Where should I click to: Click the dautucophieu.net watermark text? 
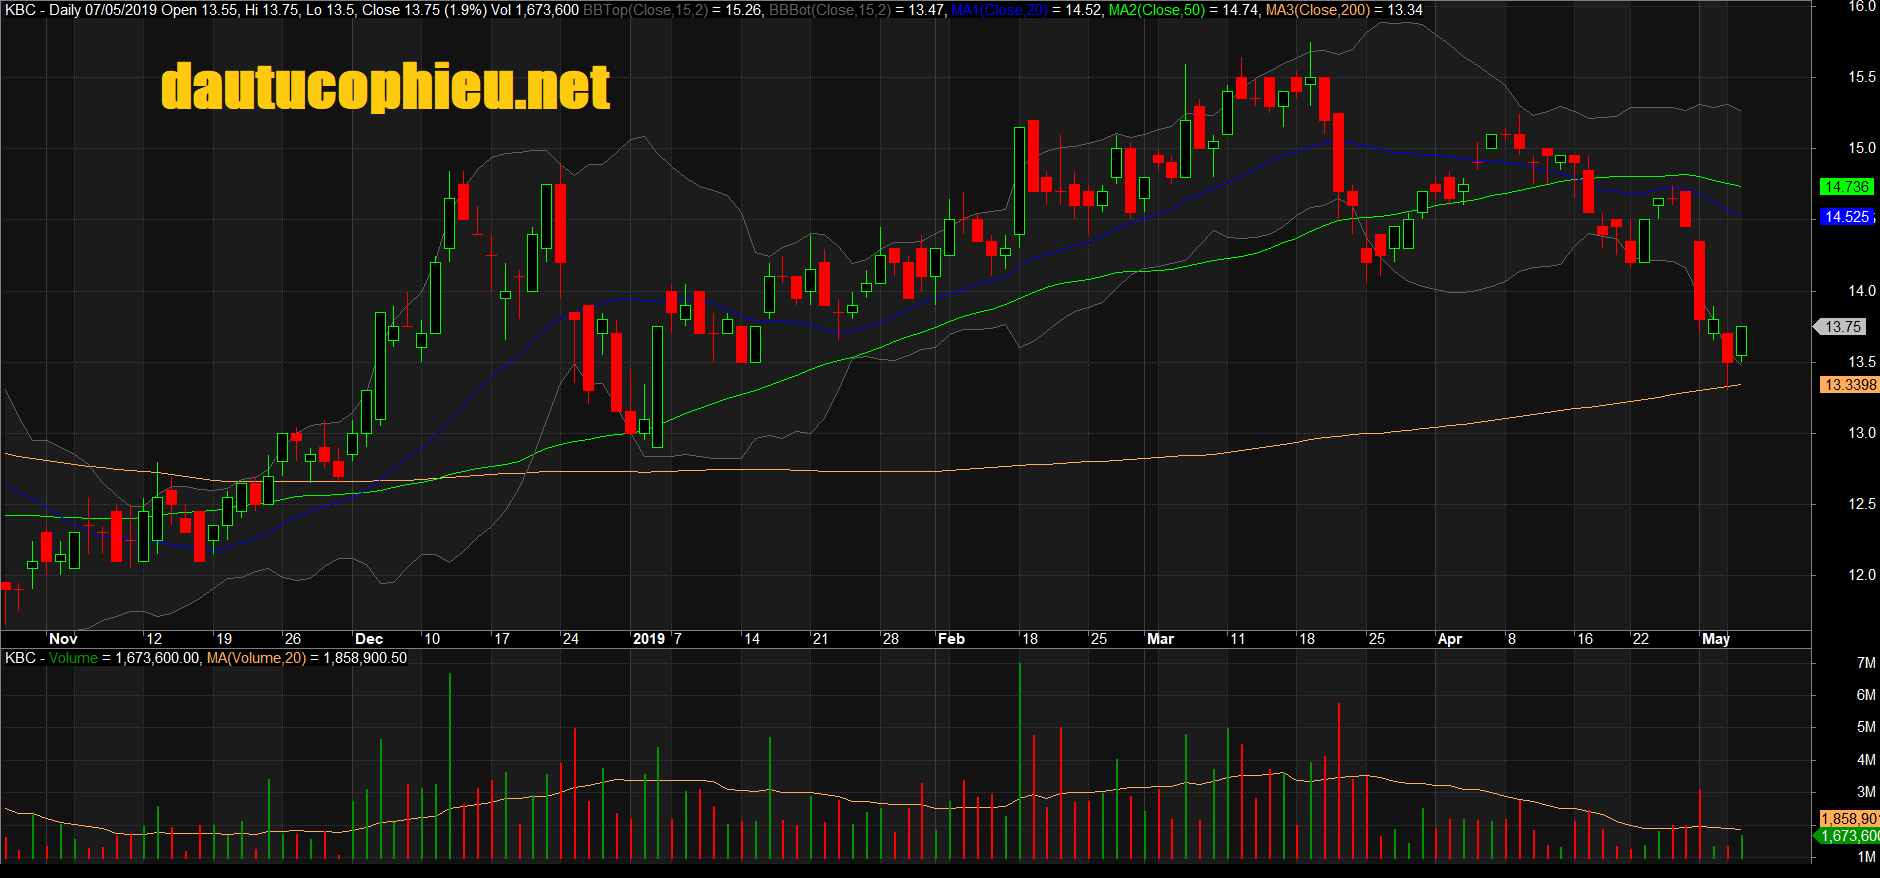tap(385, 87)
